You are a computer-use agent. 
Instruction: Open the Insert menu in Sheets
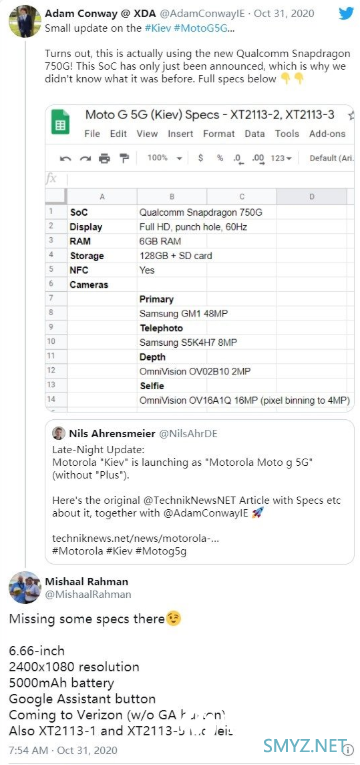click(x=180, y=134)
